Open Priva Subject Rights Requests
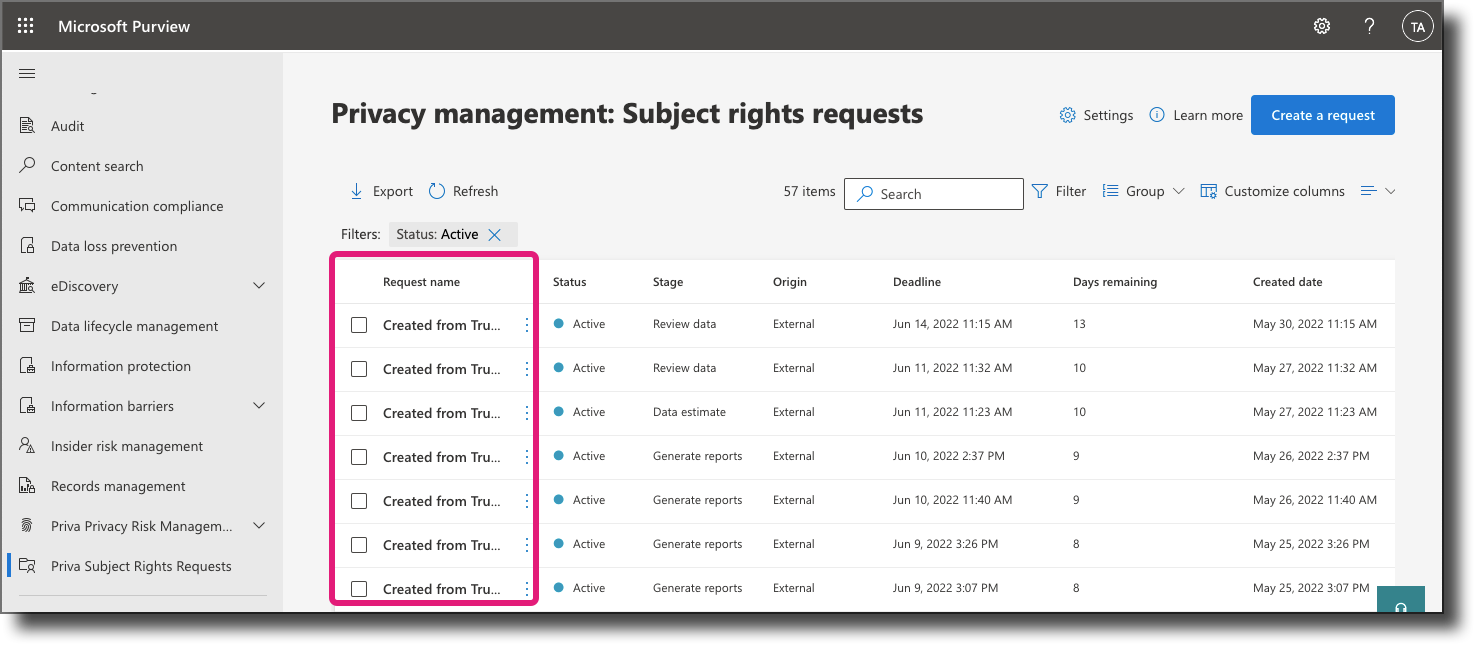This screenshot has width=1475, height=645. [140, 565]
